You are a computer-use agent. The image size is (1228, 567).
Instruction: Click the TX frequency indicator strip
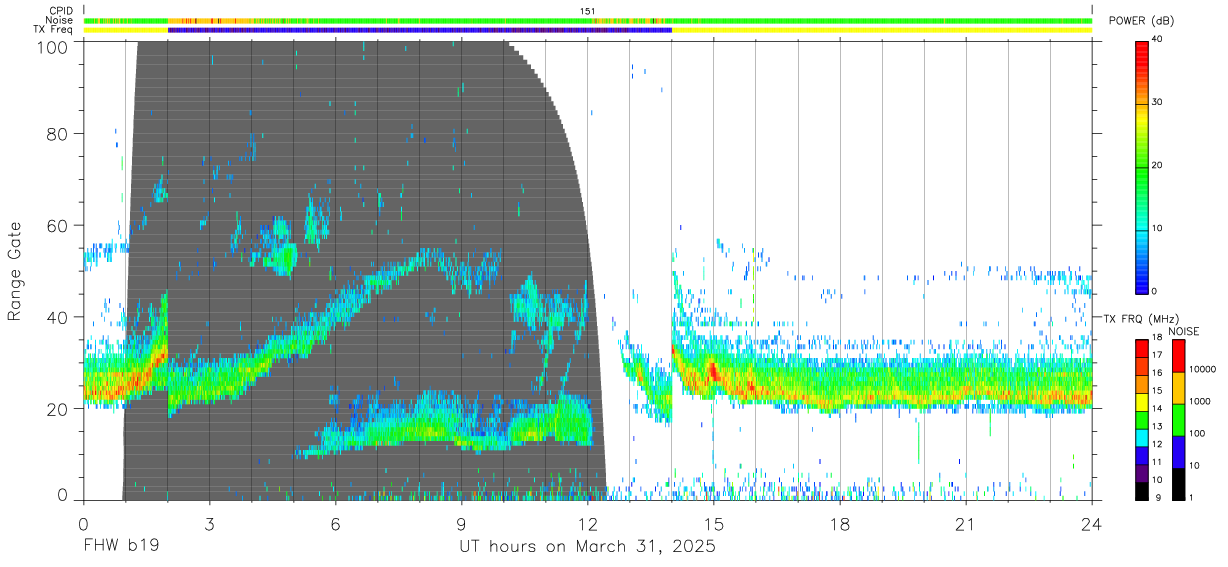coord(588,30)
